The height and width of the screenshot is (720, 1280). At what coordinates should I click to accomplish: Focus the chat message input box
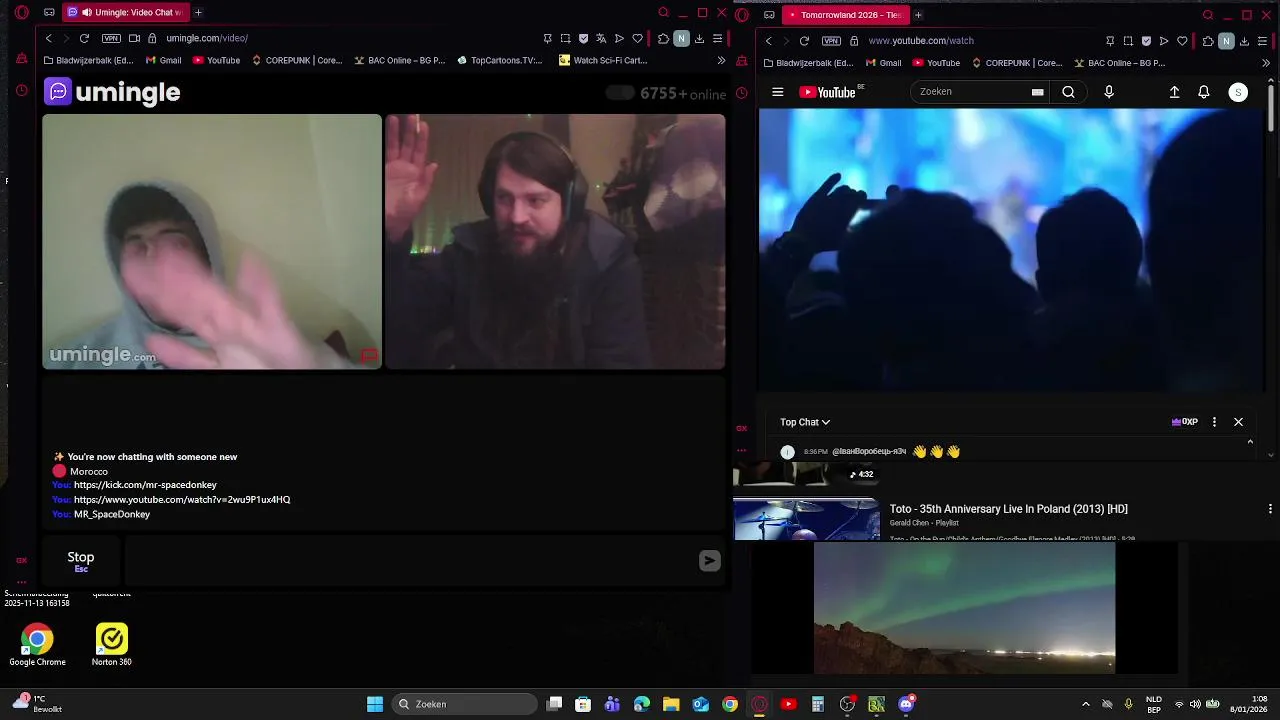[x=408, y=561]
